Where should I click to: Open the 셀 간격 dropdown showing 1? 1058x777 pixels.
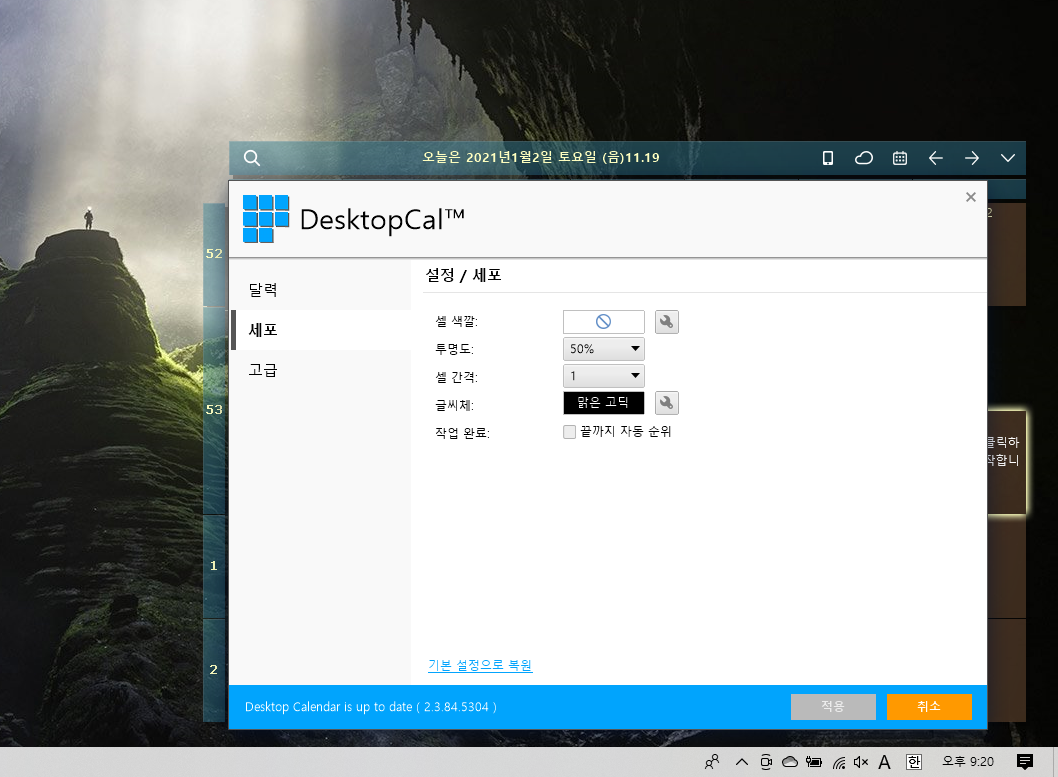coord(603,376)
